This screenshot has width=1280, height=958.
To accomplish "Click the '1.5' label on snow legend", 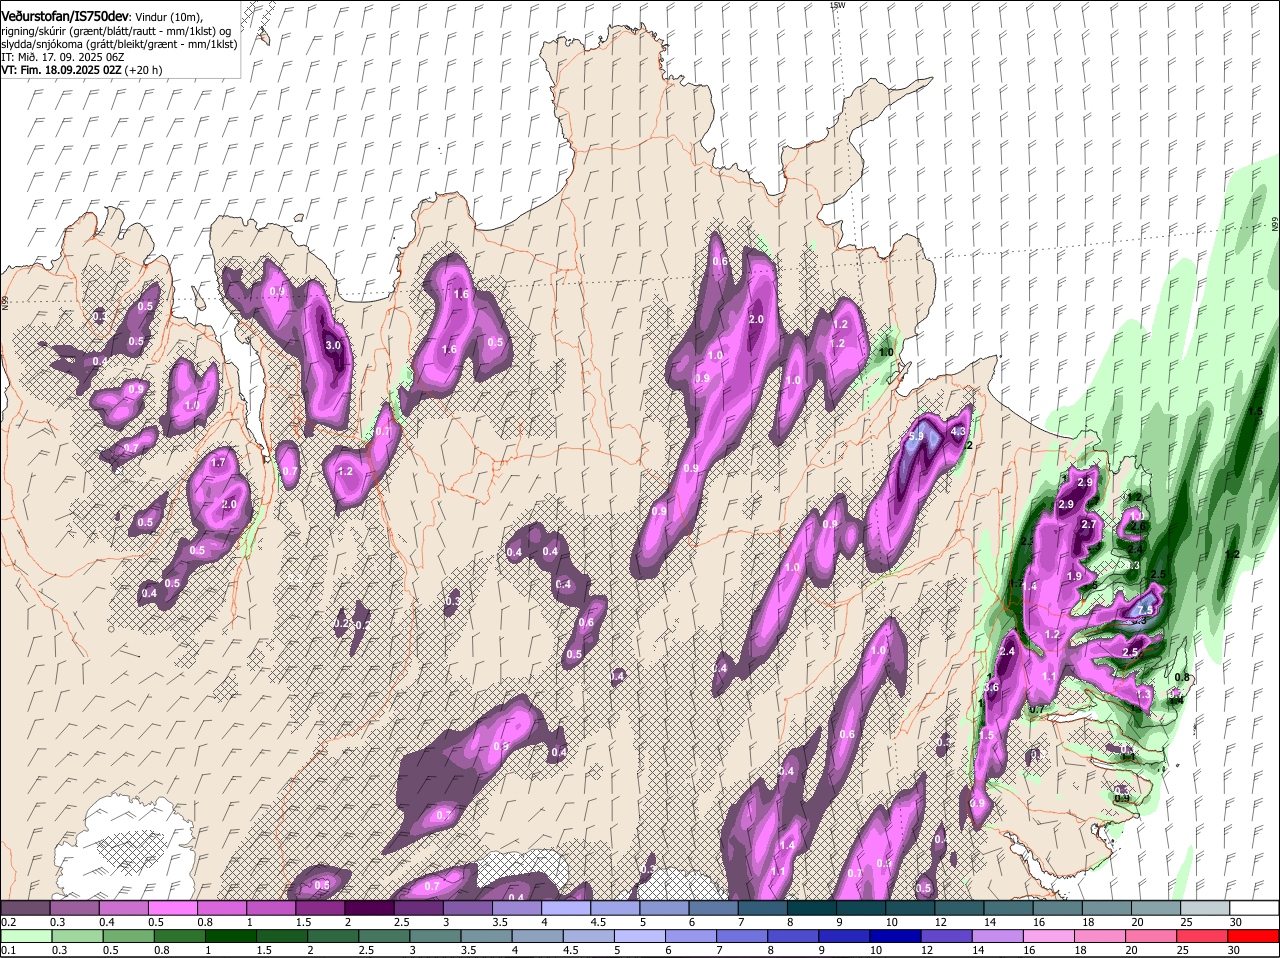I will coord(304,922).
